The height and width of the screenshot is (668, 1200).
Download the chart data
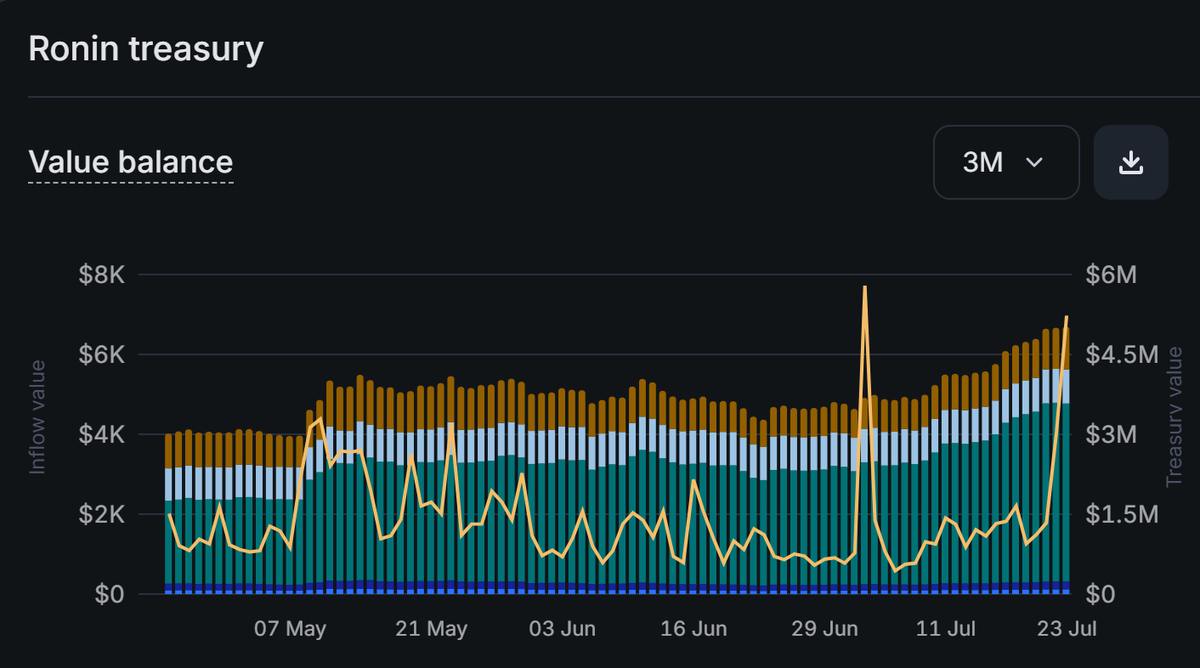click(x=1131, y=162)
